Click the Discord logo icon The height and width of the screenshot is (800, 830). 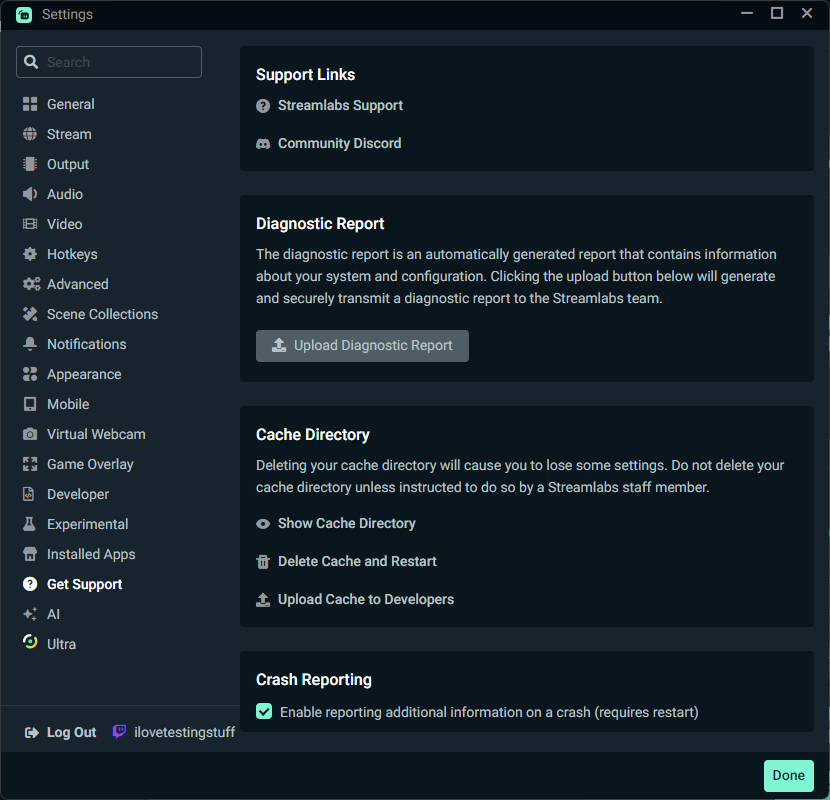click(263, 143)
